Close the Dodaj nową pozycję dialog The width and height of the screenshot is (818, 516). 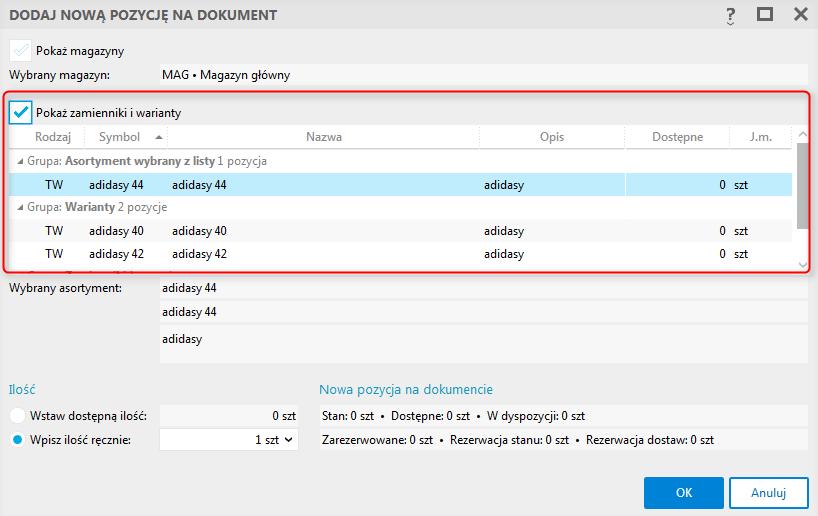(x=801, y=14)
